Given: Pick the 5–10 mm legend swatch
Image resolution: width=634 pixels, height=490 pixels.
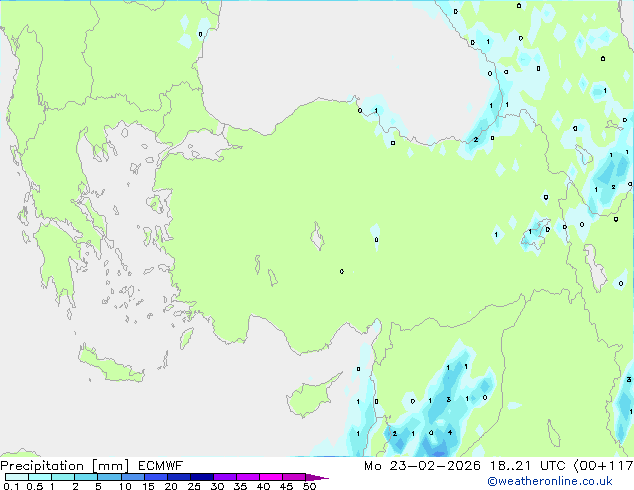Looking at the screenshot, I should (109, 477).
